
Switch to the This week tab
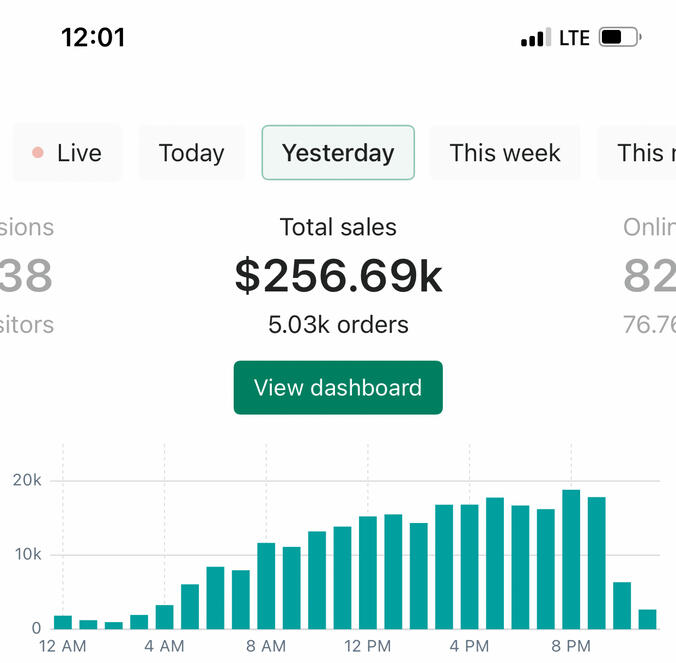click(x=505, y=153)
